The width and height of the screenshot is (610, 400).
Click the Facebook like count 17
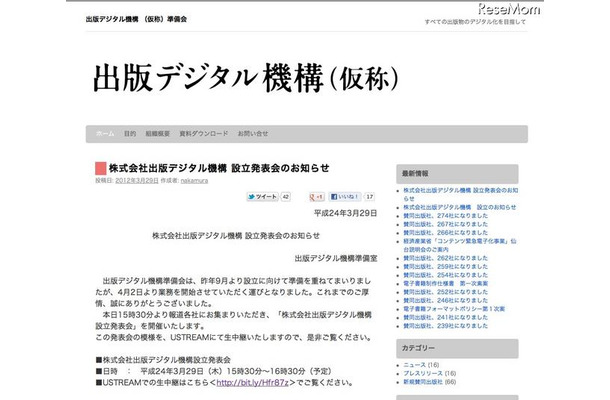[x=370, y=197]
